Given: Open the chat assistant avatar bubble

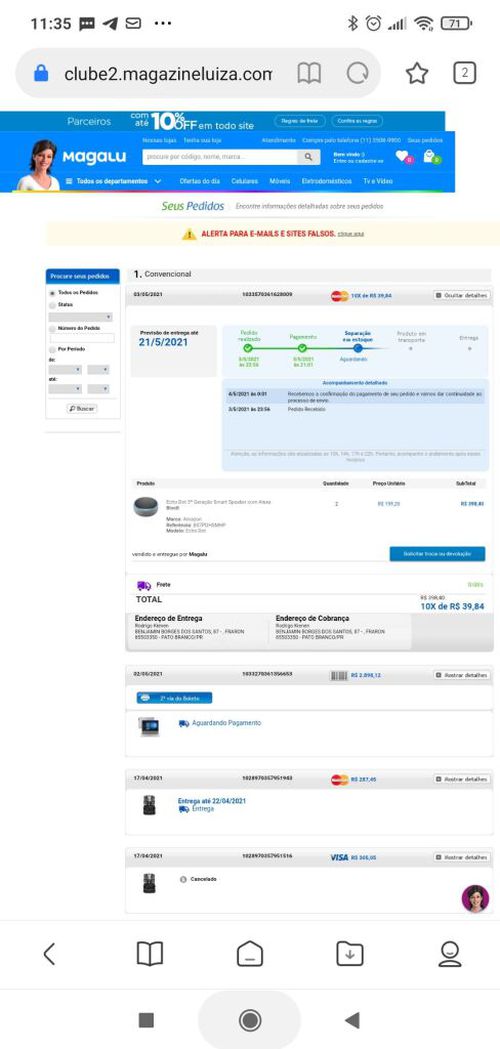Looking at the screenshot, I should click(475, 898).
